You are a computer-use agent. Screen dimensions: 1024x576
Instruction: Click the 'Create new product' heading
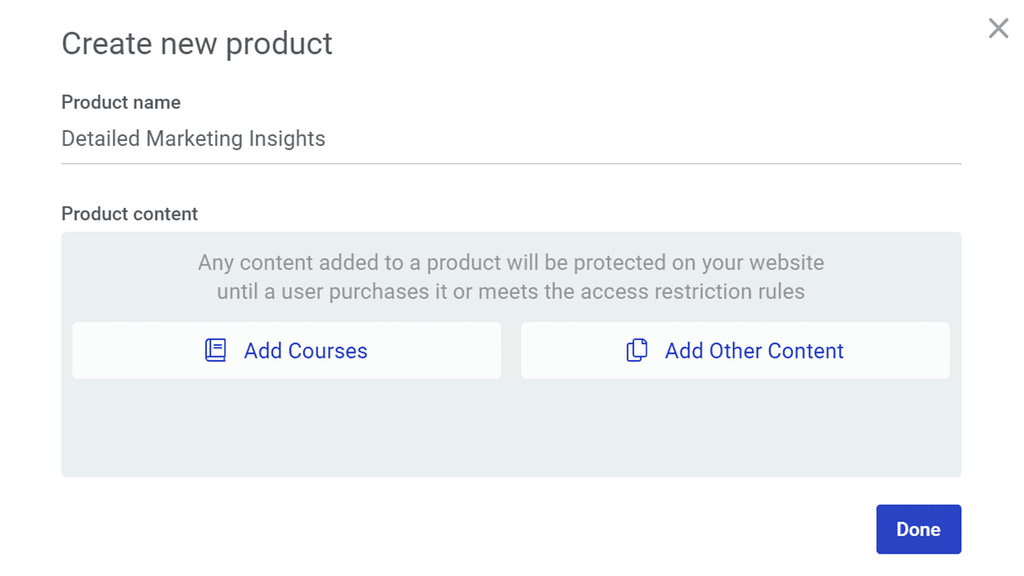click(x=197, y=44)
